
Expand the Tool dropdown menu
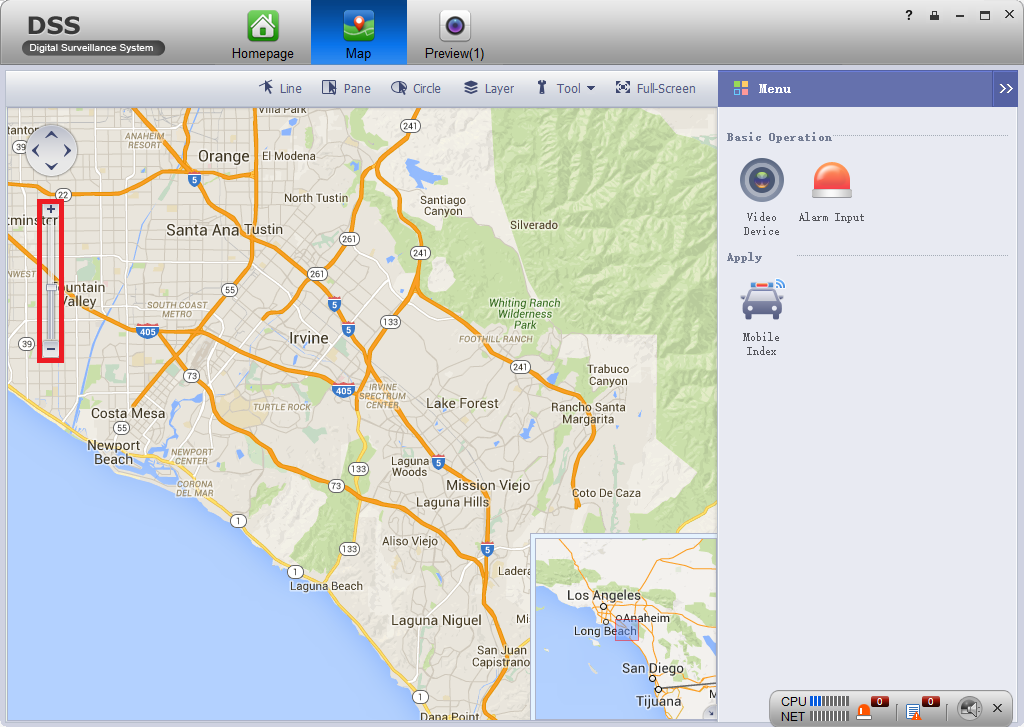(566, 88)
